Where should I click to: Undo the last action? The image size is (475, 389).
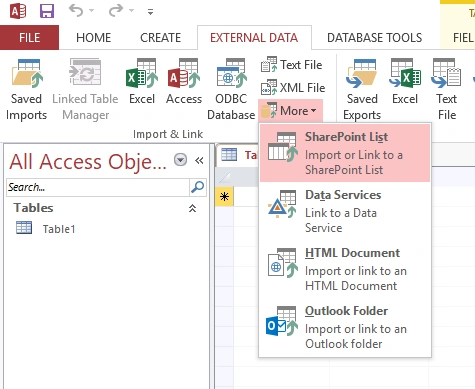(76, 11)
